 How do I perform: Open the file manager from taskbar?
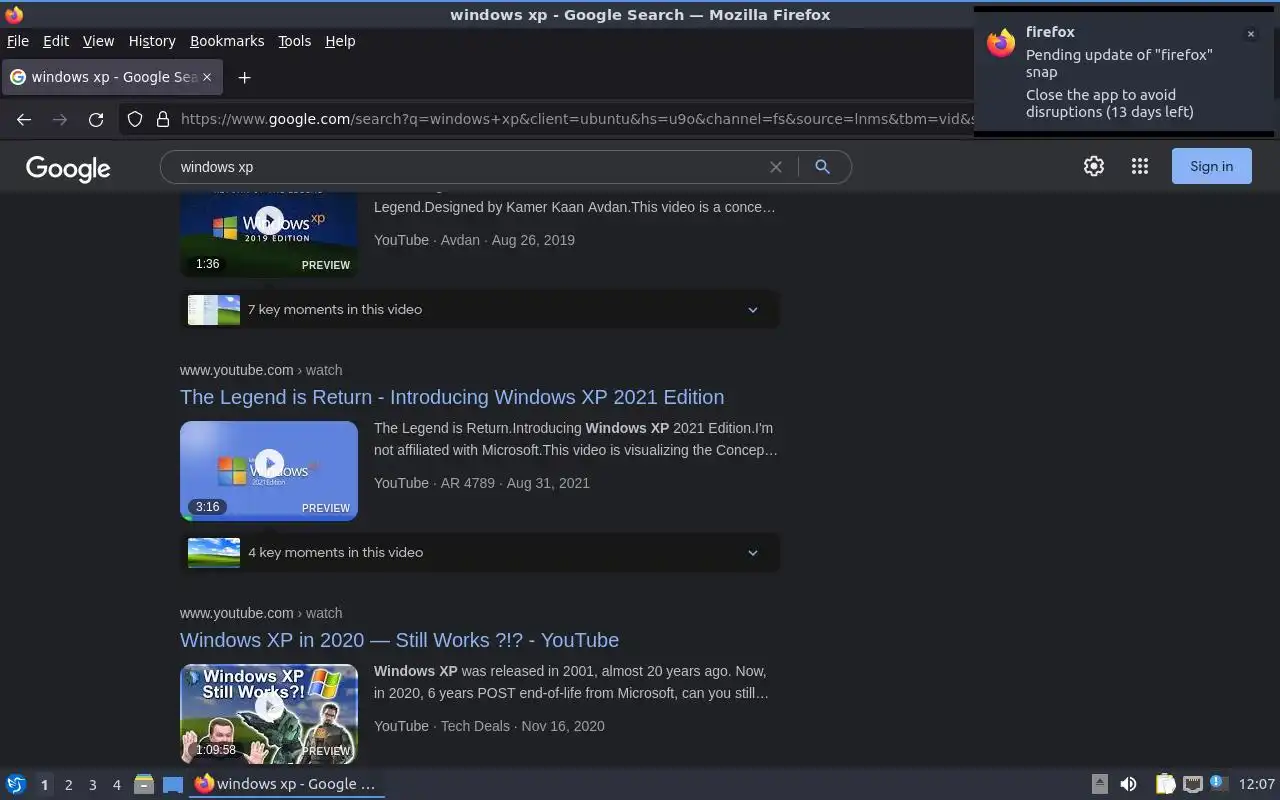tap(143, 784)
